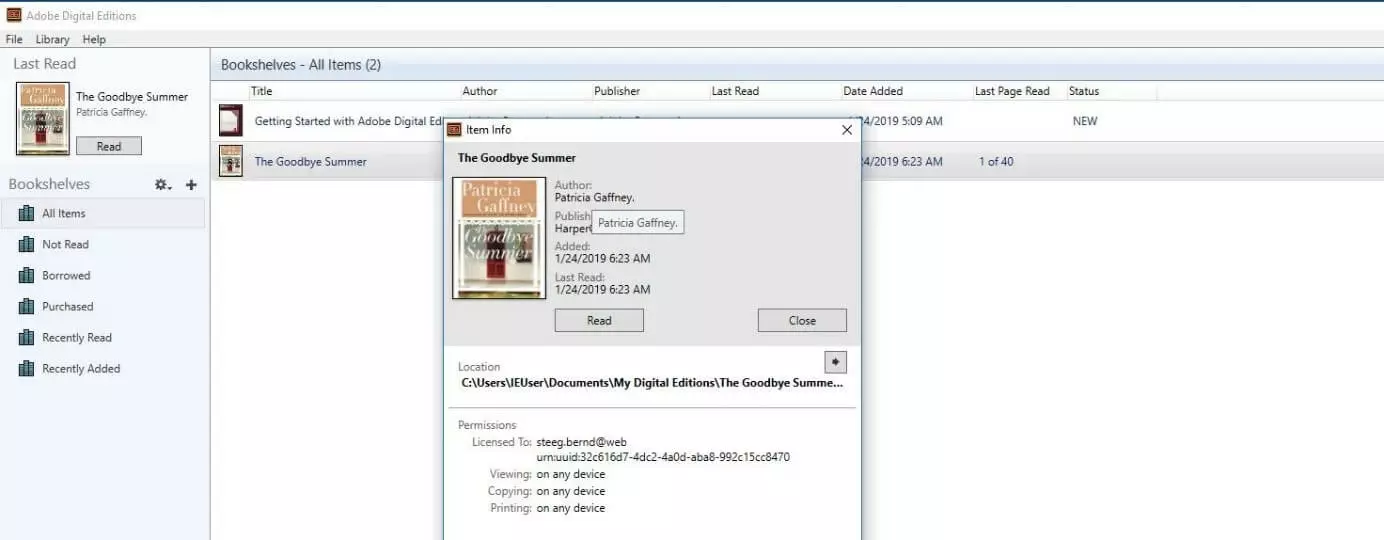The image size is (1384, 540).
Task: Click the NEW status of Getting Started
Action: point(1085,121)
